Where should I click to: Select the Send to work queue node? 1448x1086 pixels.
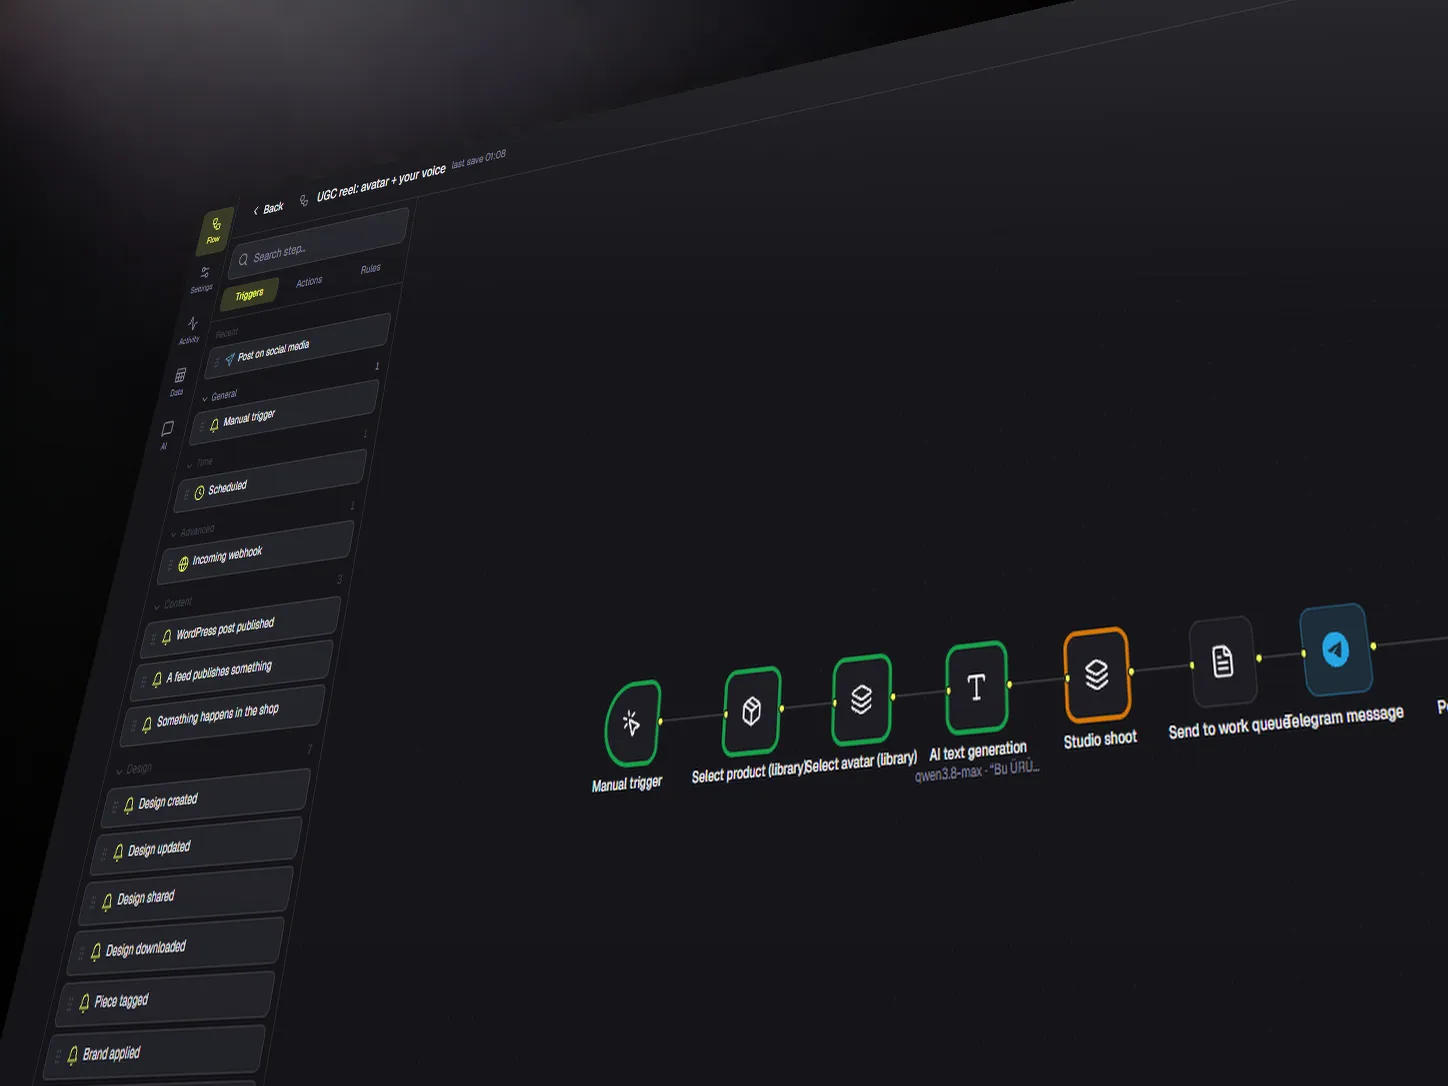point(1222,662)
